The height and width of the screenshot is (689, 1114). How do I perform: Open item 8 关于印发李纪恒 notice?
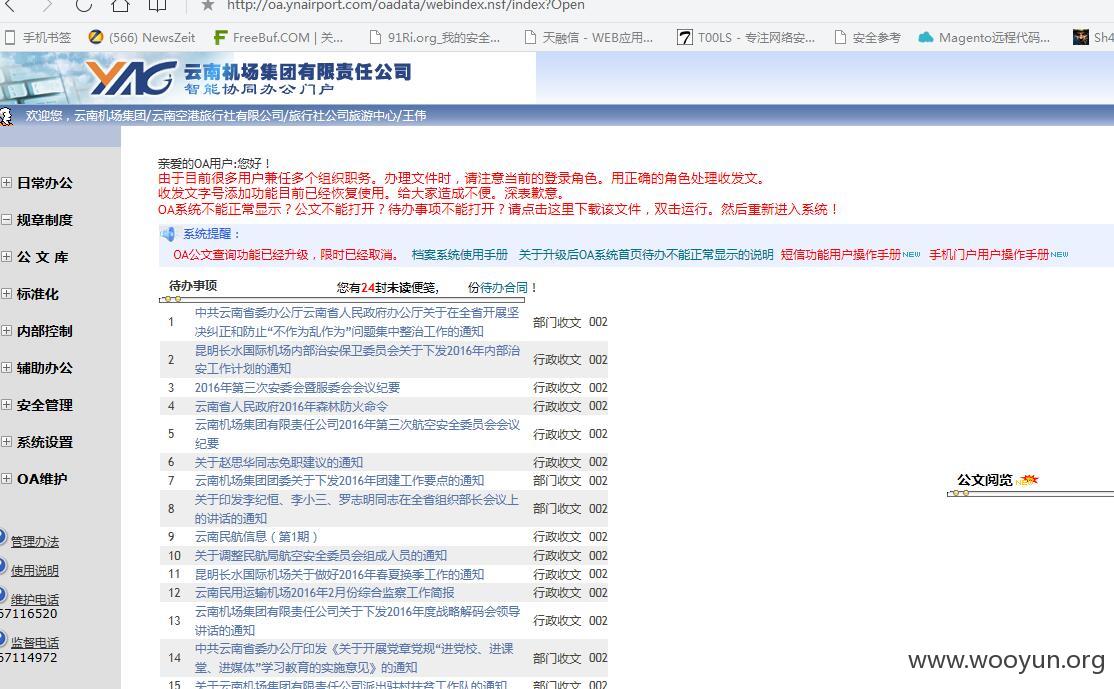click(x=357, y=509)
